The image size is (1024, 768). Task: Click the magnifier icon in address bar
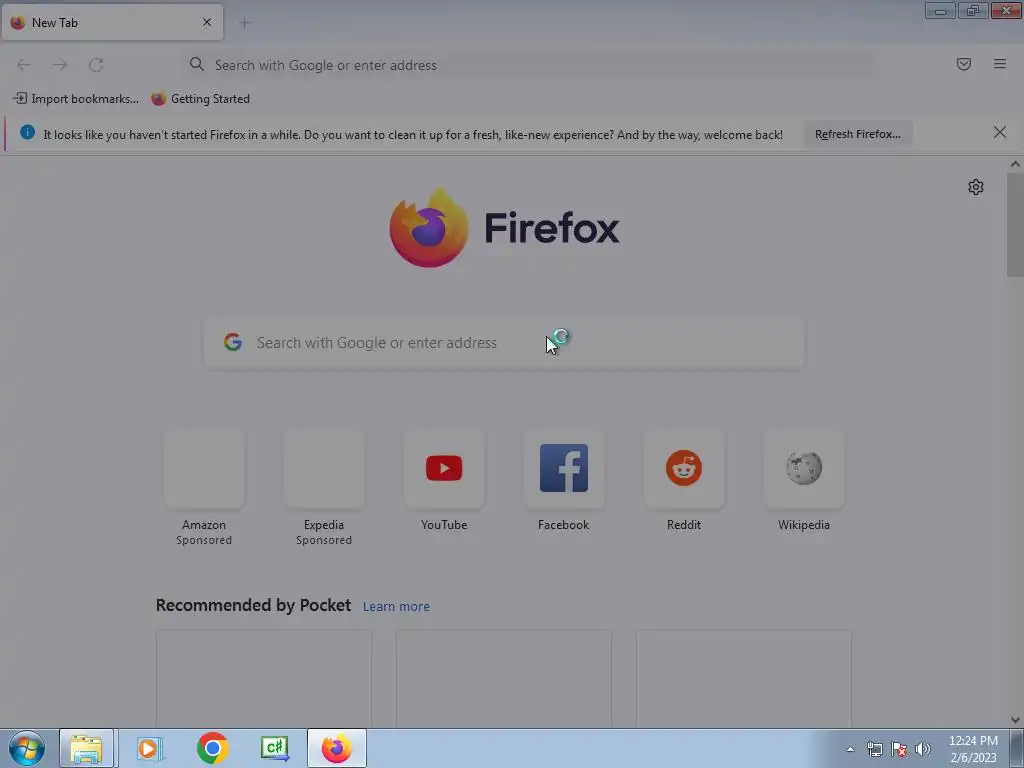(197, 64)
